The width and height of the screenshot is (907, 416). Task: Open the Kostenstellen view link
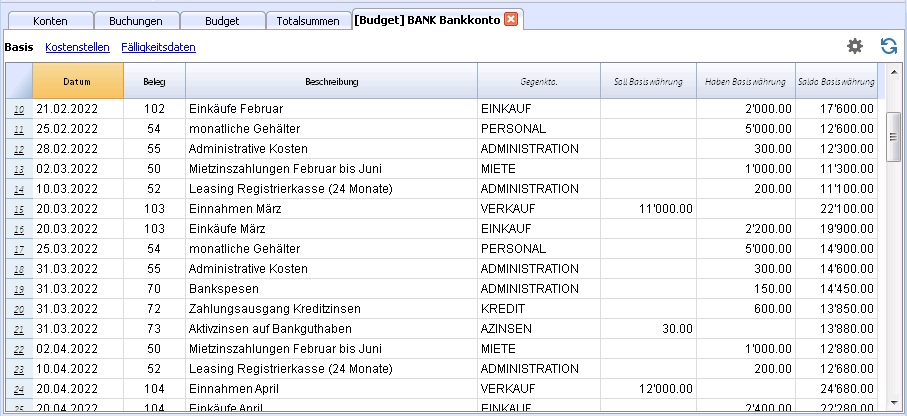(x=78, y=47)
